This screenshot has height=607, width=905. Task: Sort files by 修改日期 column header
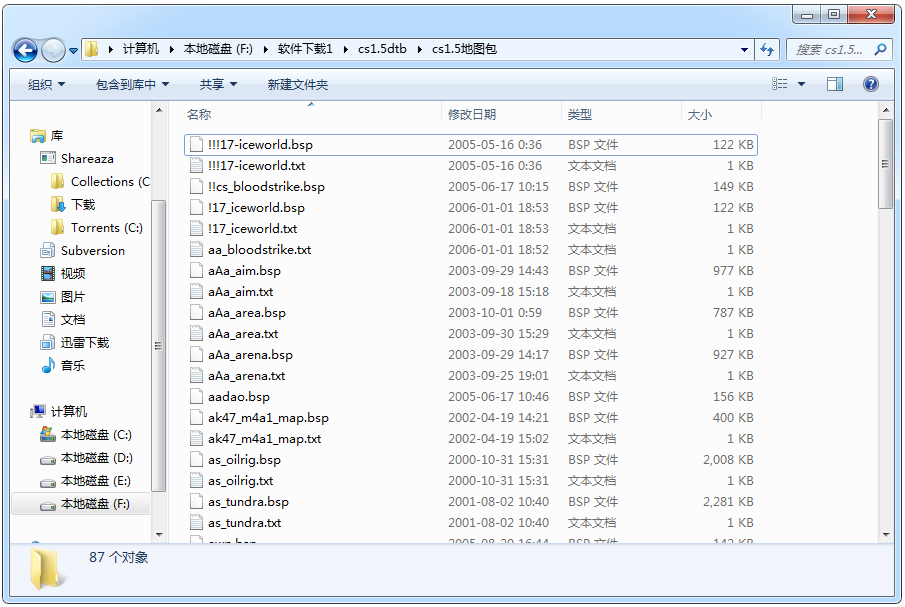point(472,115)
